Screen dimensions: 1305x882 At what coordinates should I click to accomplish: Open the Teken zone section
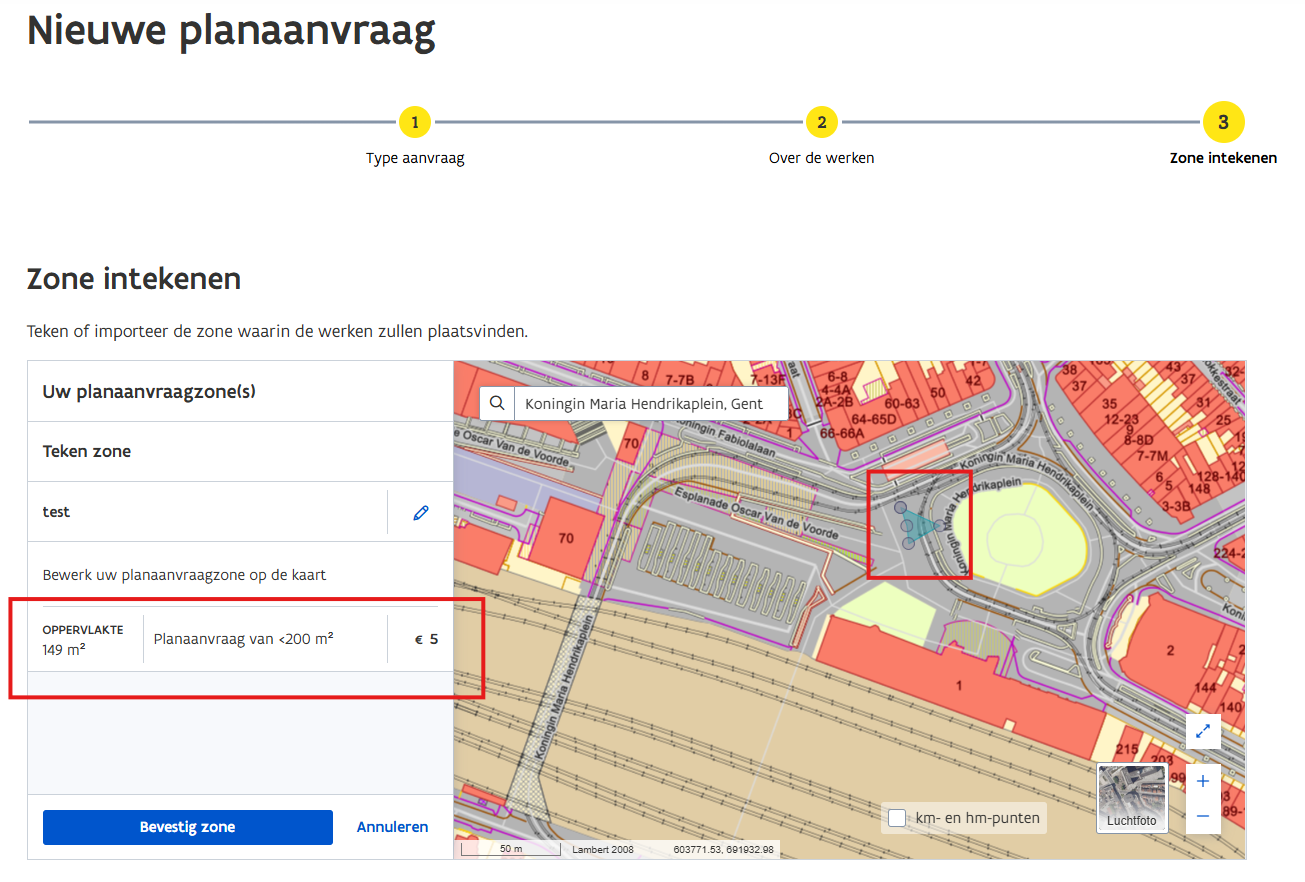(x=87, y=451)
